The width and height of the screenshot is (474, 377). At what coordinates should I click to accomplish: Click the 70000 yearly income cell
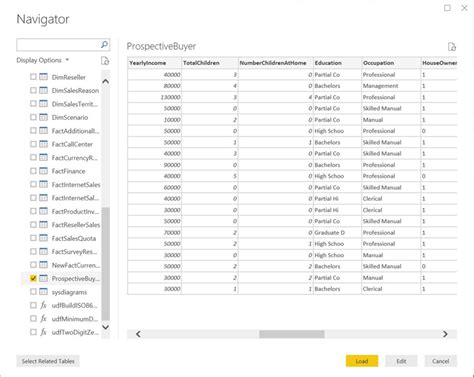pyautogui.click(x=154, y=232)
